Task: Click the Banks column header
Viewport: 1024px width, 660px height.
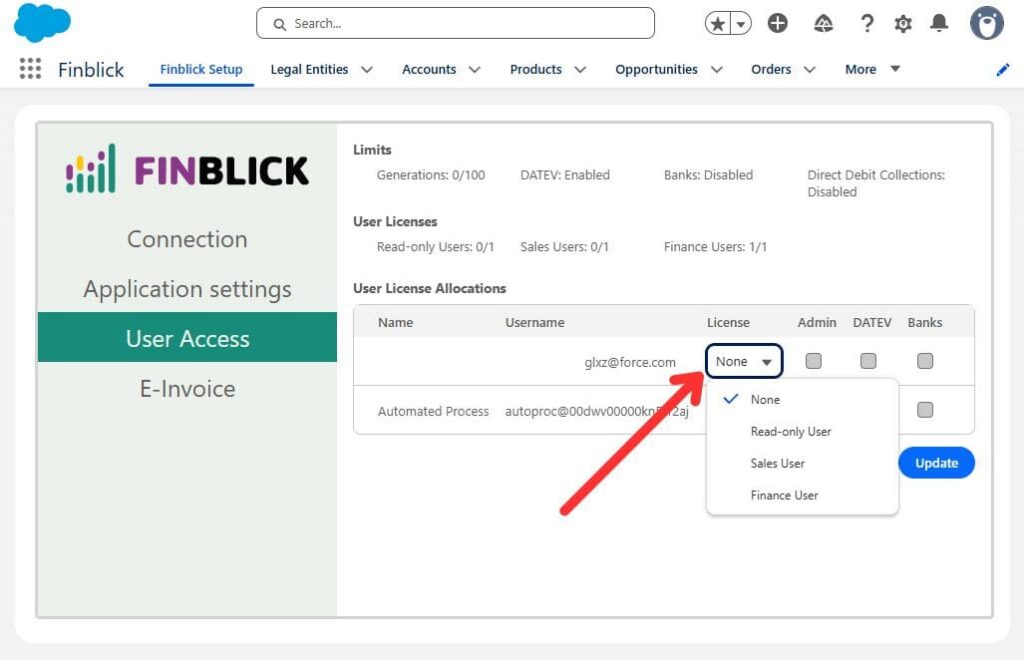Action: click(925, 322)
